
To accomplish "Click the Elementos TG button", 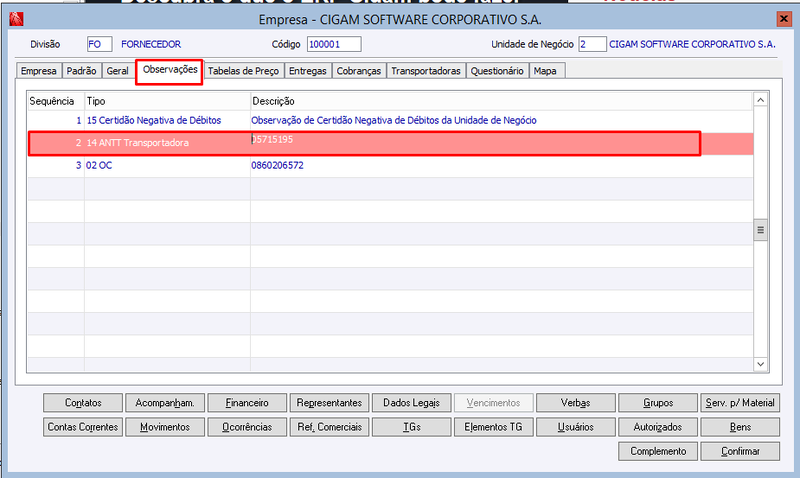I will pyautogui.click(x=493, y=427).
